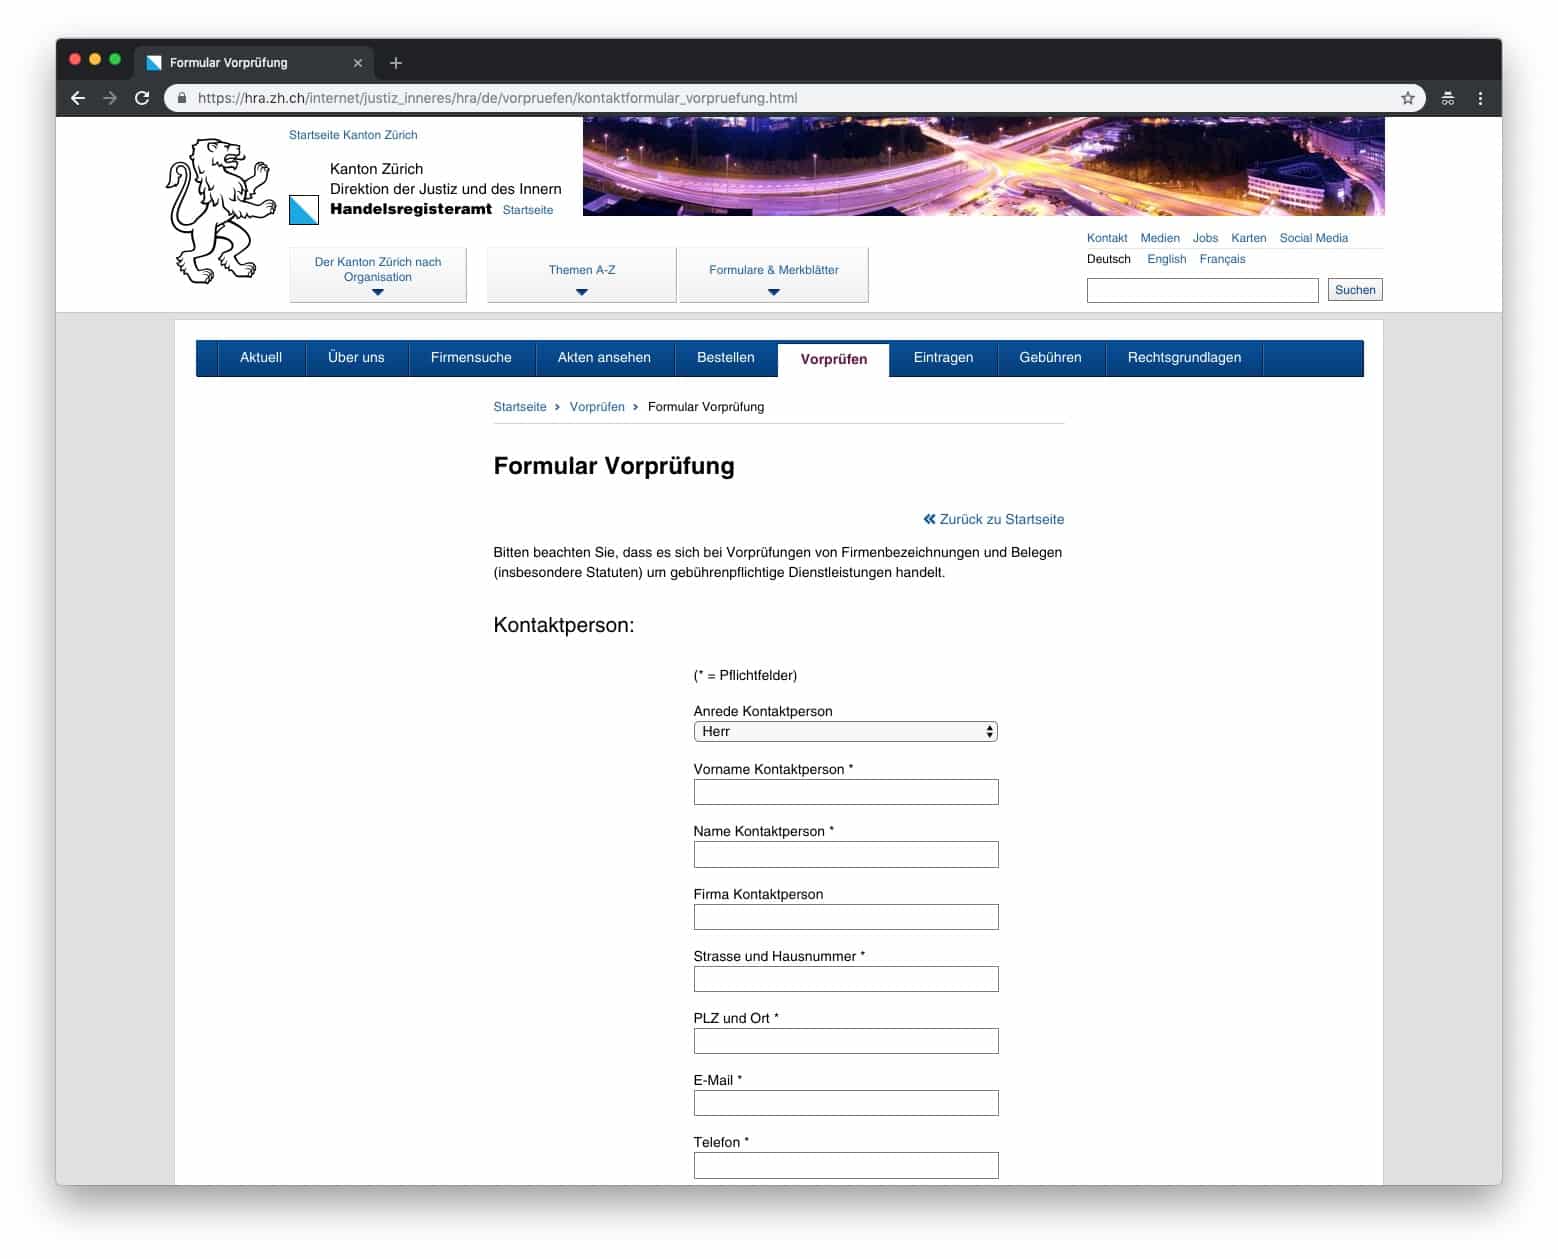Open a new browser tab
1558x1259 pixels.
[x=396, y=63]
